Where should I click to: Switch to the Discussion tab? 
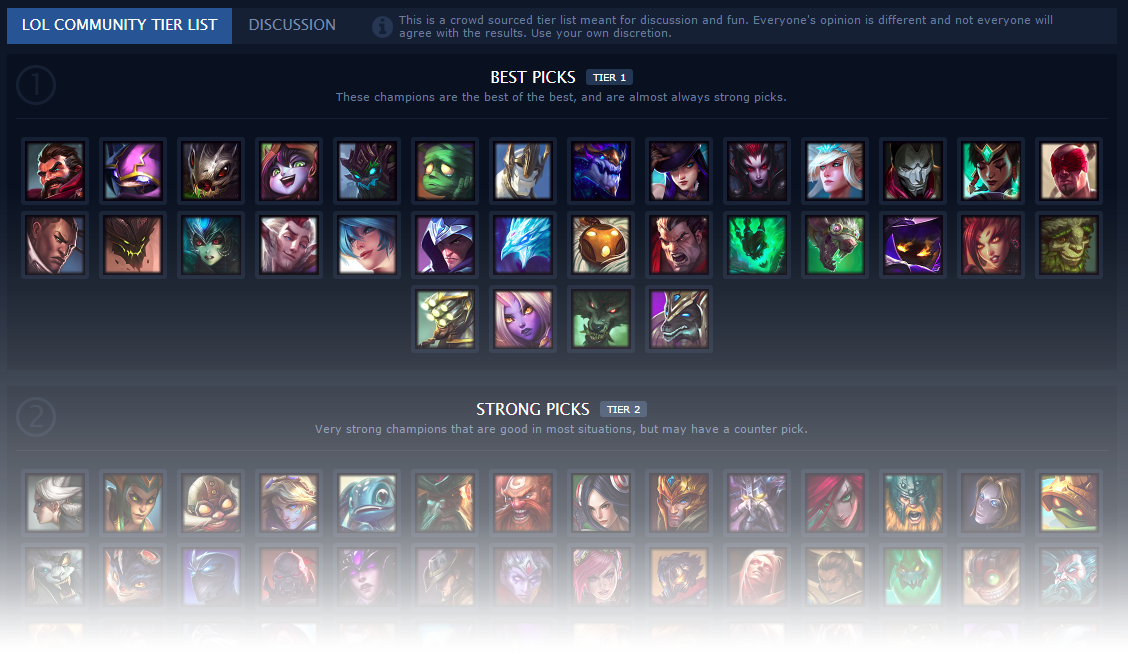(291, 25)
